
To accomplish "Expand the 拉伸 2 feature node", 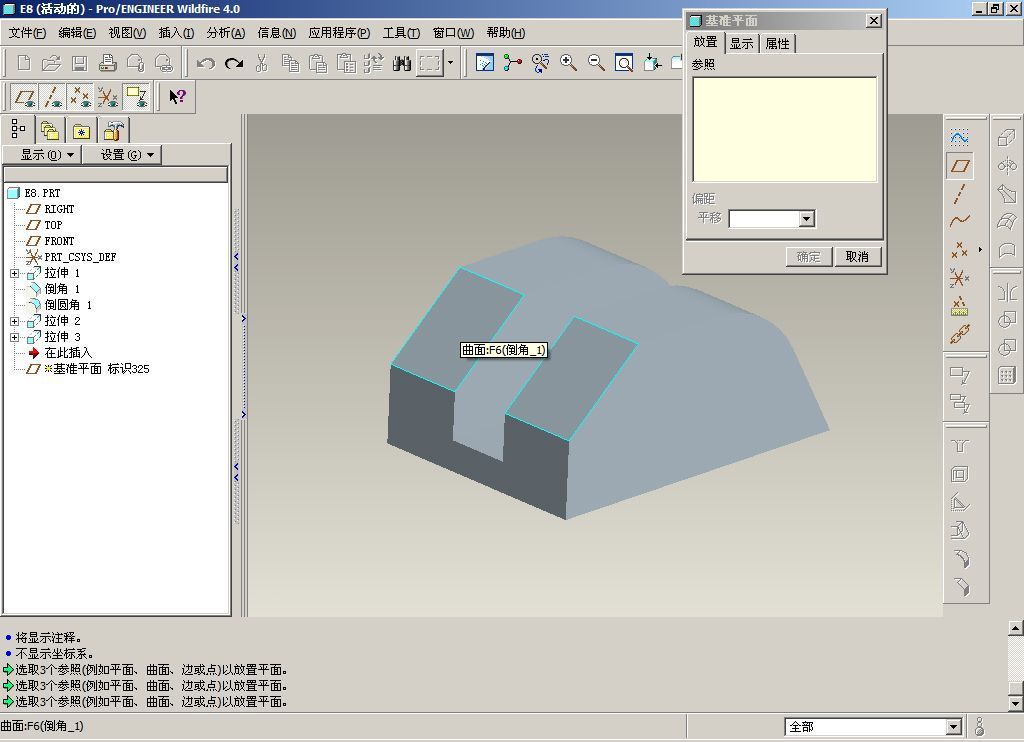I will coord(14,321).
